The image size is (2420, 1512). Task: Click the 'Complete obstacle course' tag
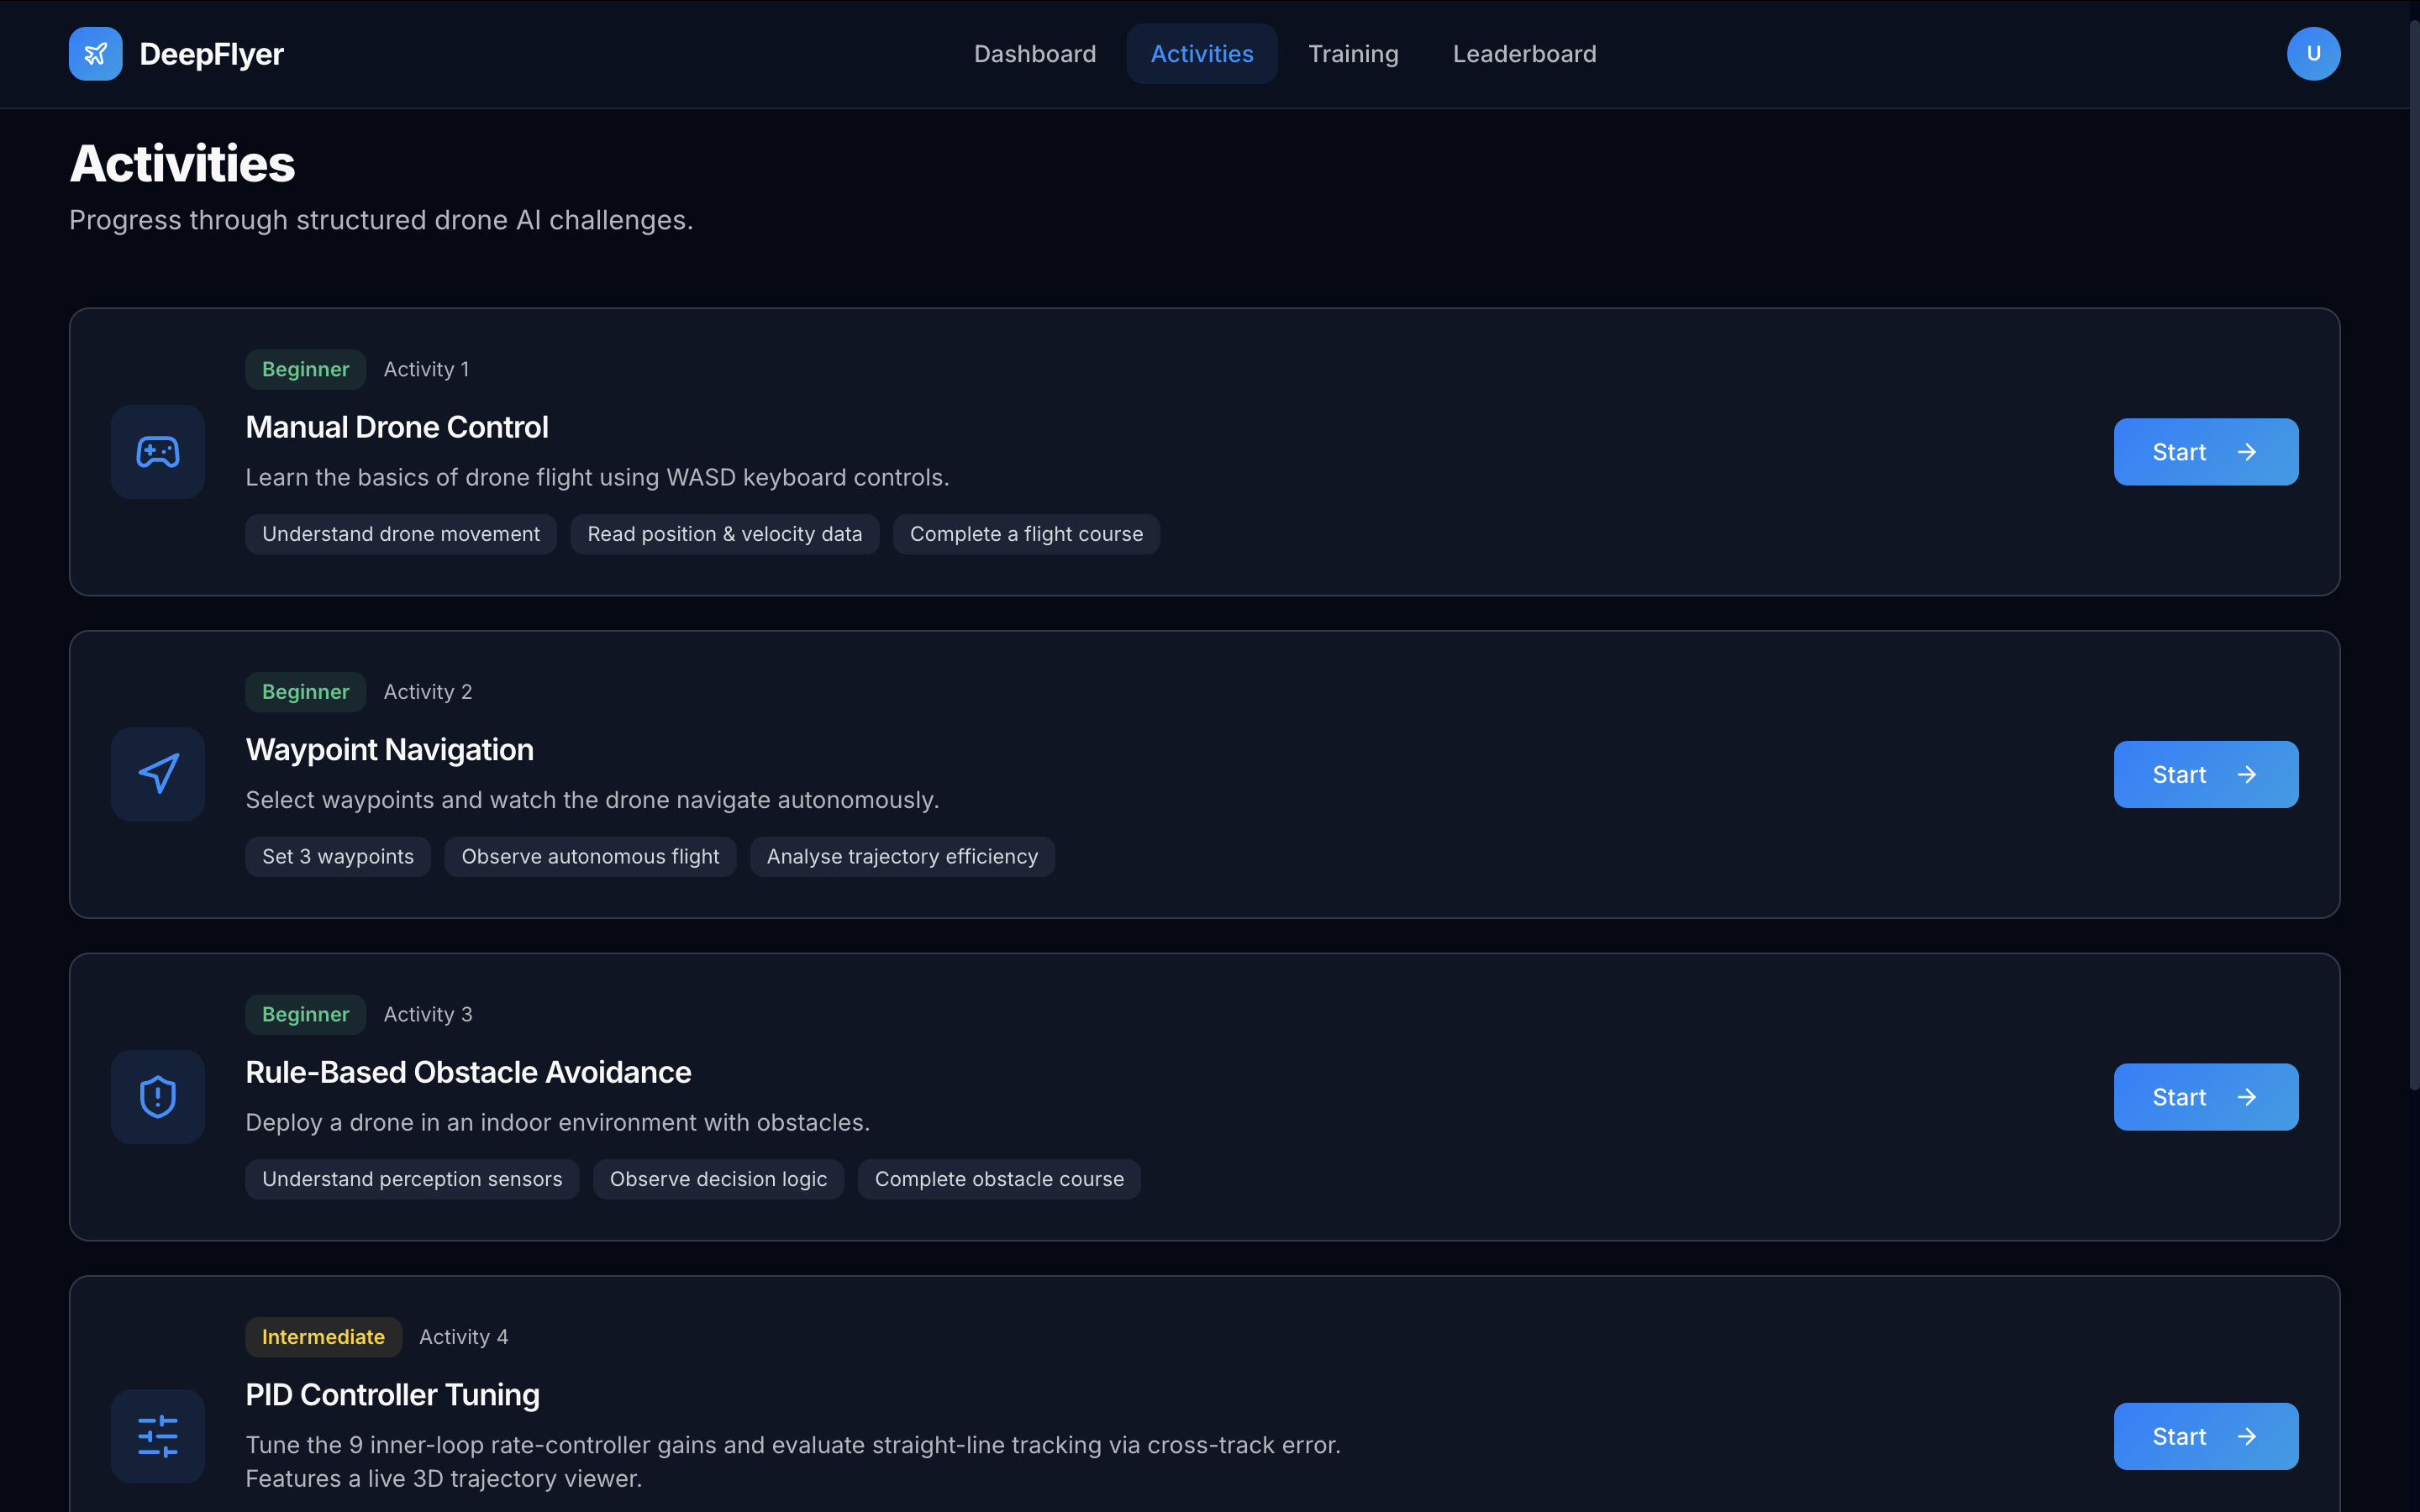coord(999,1179)
